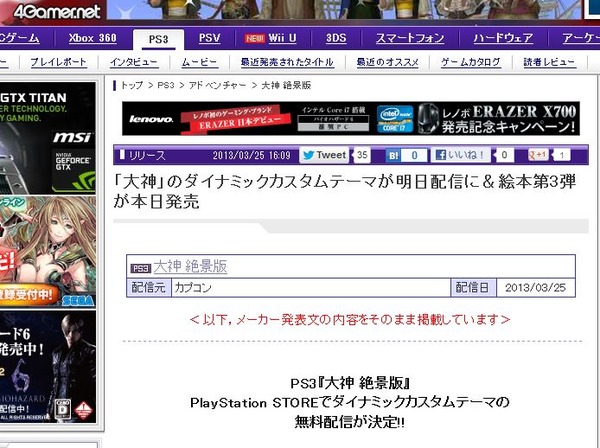Image resolution: width=600 pixels, height=448 pixels.
Task: Open the Xbox 360 tab
Action: 93,38
